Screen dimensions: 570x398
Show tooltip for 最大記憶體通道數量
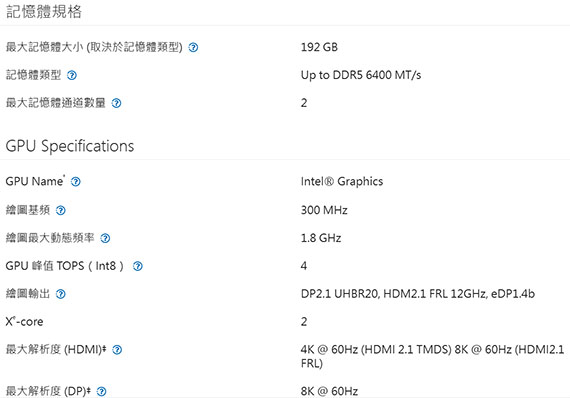click(x=116, y=103)
